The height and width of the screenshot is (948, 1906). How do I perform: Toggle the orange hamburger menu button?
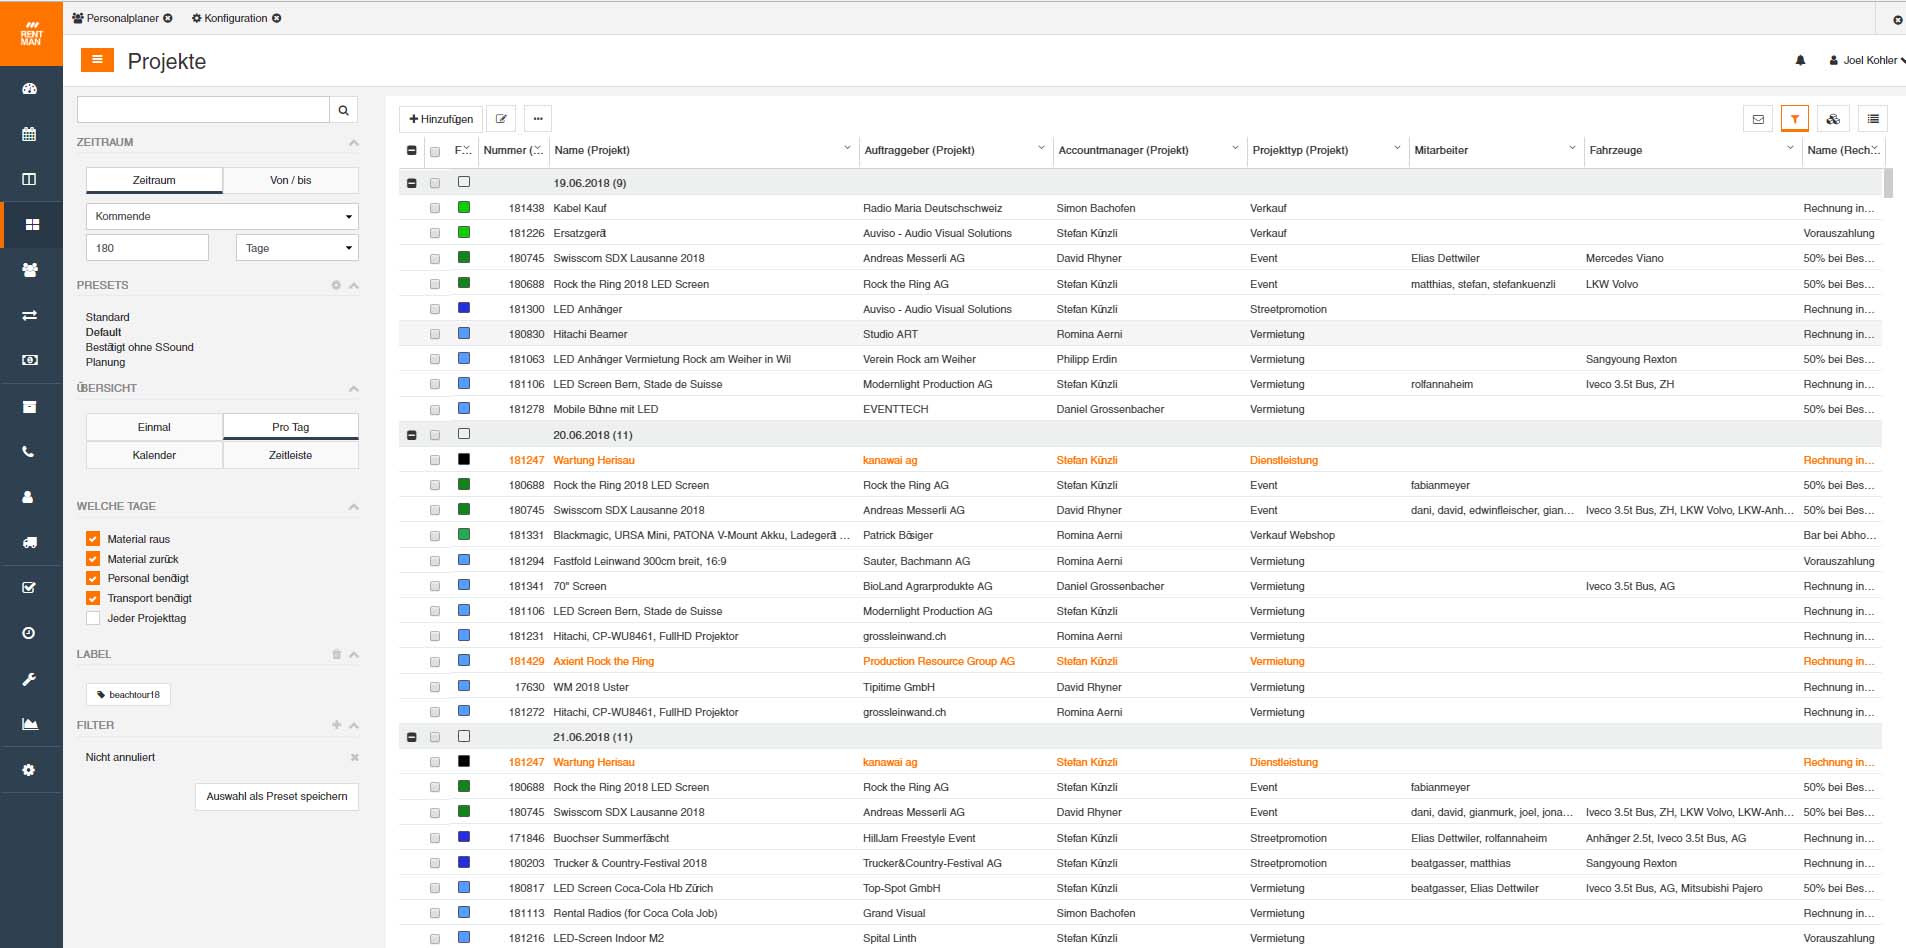pos(97,60)
